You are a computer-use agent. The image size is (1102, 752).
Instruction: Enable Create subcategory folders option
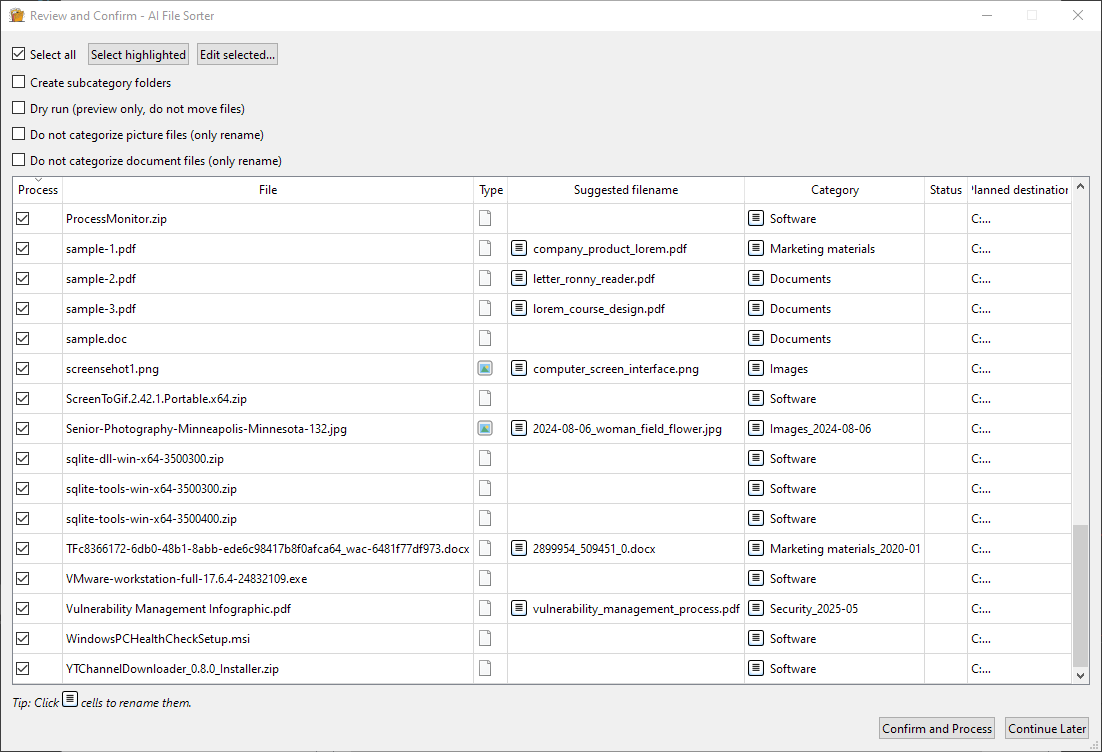19,82
